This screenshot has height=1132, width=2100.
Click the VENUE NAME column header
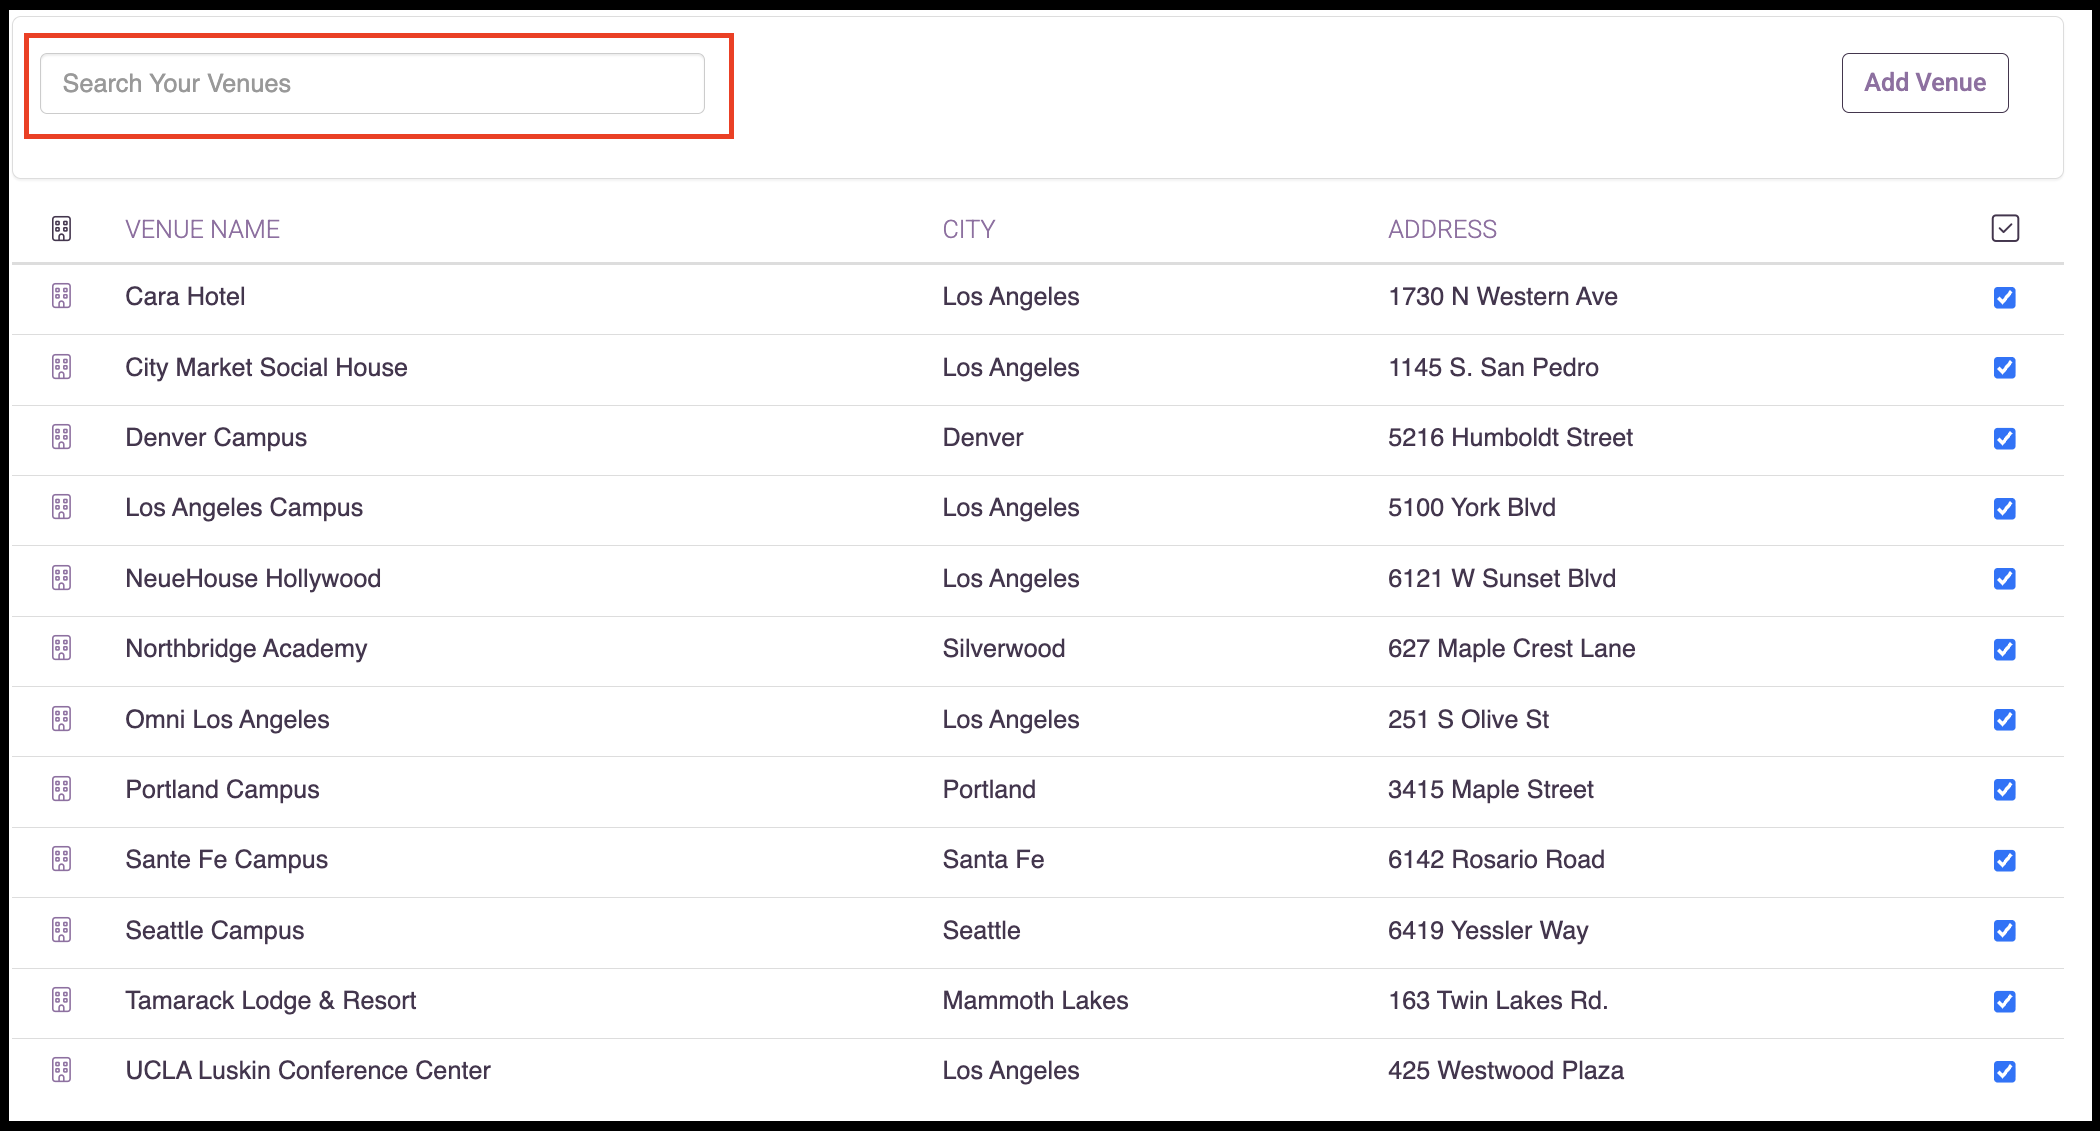click(202, 228)
